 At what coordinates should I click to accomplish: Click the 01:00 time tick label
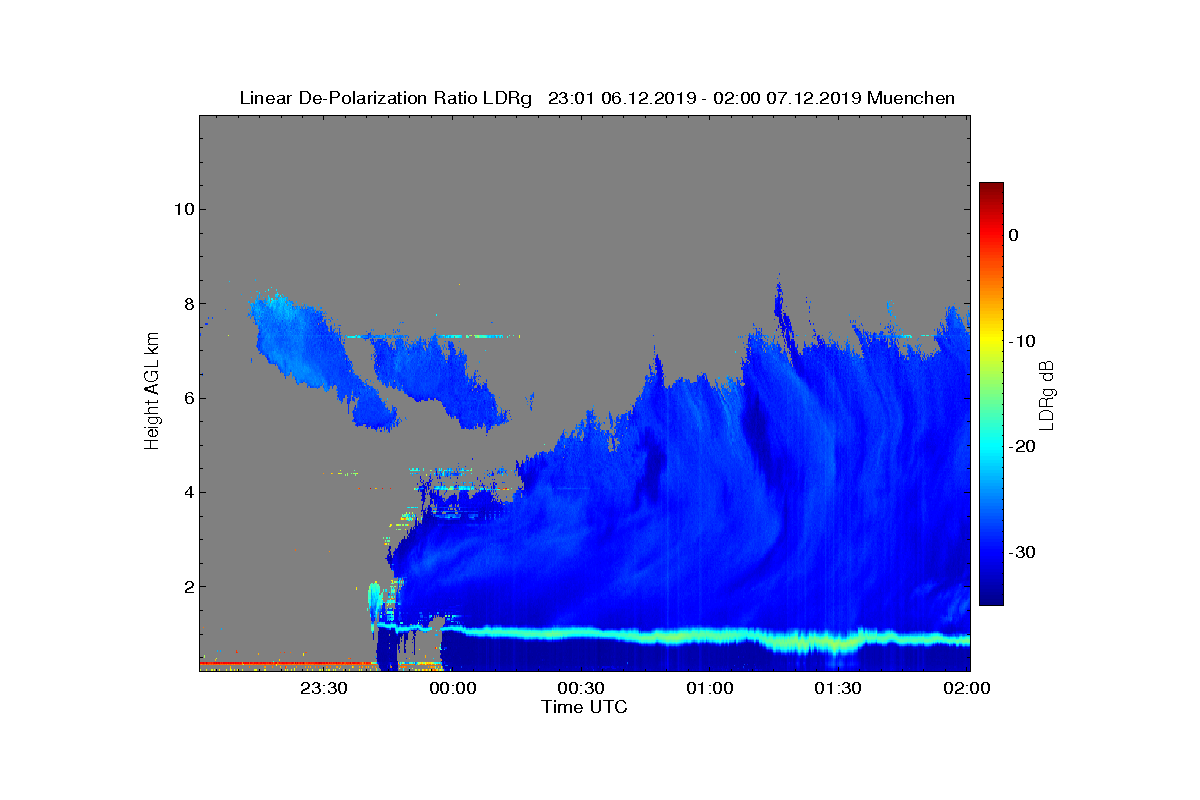point(710,688)
